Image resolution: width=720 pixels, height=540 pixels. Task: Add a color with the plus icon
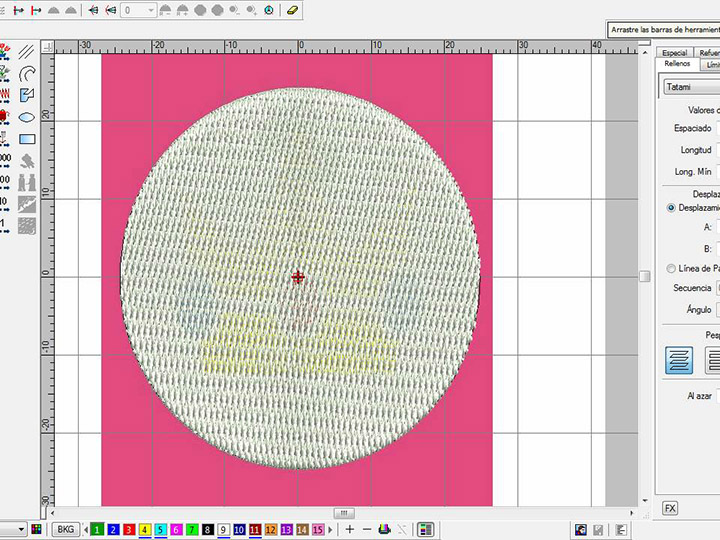(x=350, y=529)
